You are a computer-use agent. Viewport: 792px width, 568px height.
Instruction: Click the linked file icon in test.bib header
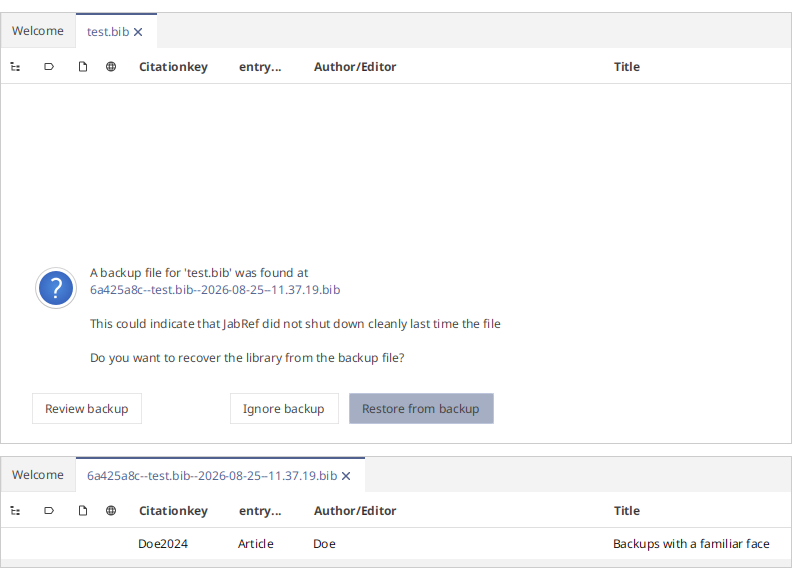pos(83,67)
